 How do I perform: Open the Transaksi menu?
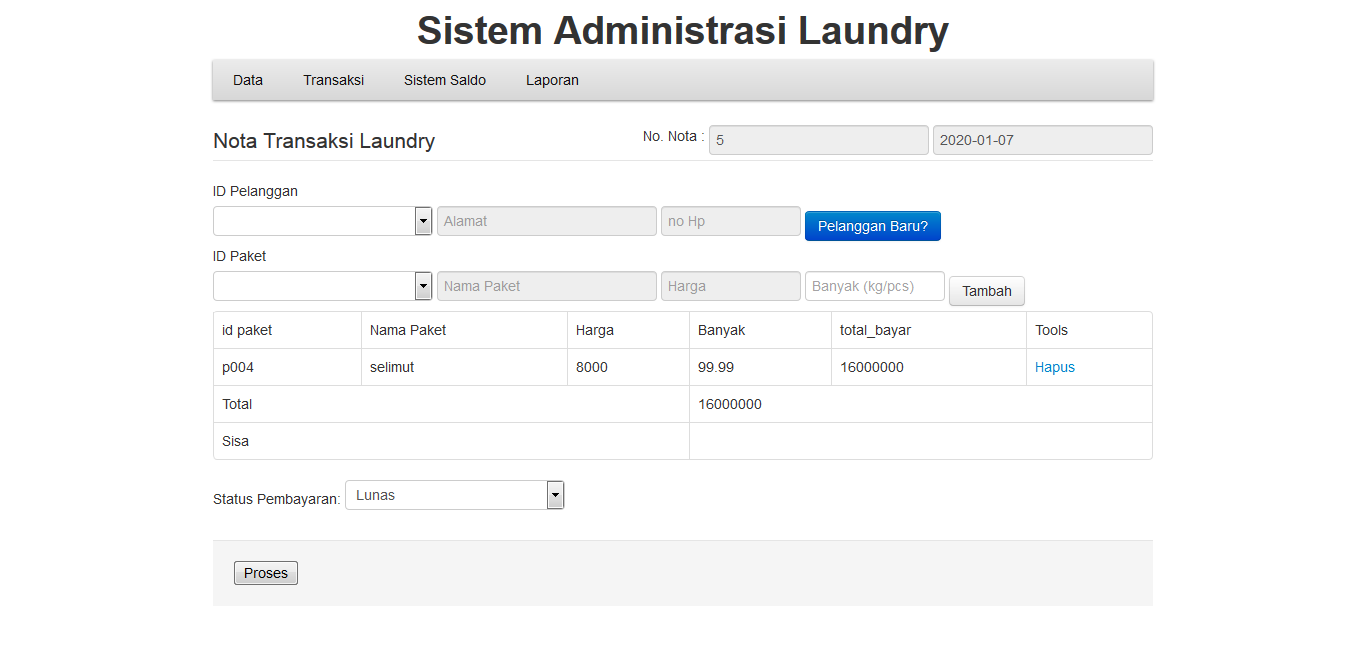tap(333, 80)
